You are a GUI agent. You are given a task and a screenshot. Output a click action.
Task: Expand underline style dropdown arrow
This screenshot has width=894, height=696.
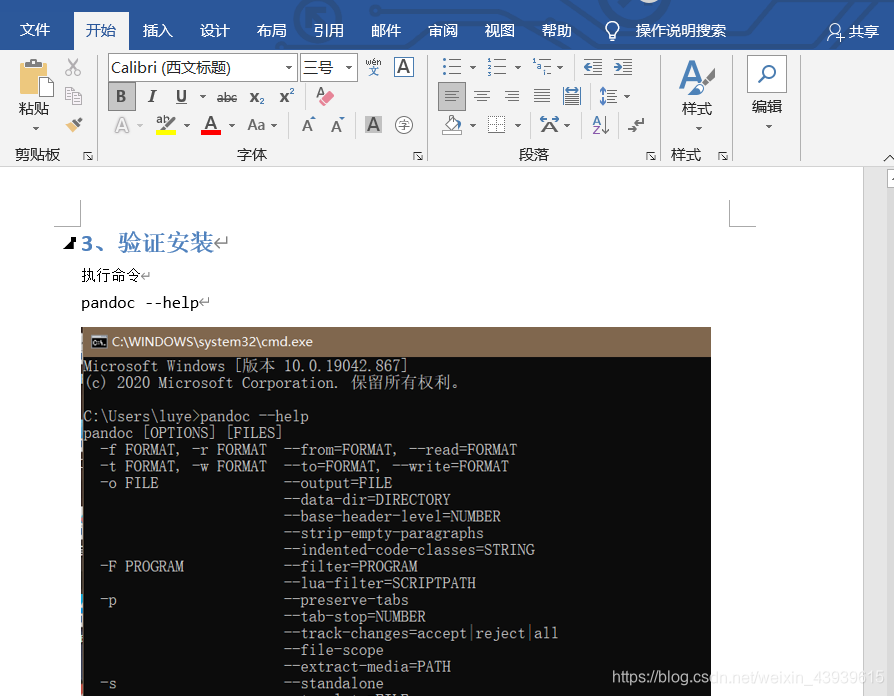(202, 96)
